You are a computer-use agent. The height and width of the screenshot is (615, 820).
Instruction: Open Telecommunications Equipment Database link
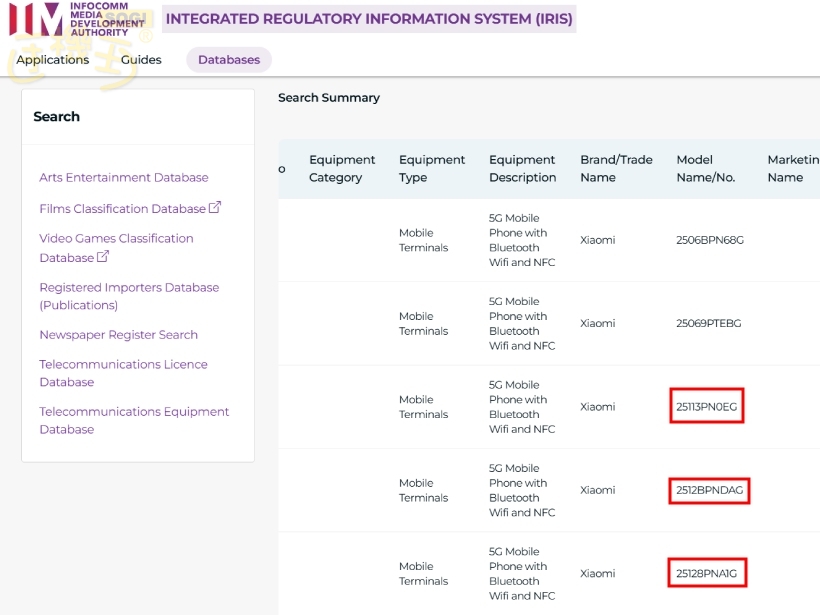[134, 420]
